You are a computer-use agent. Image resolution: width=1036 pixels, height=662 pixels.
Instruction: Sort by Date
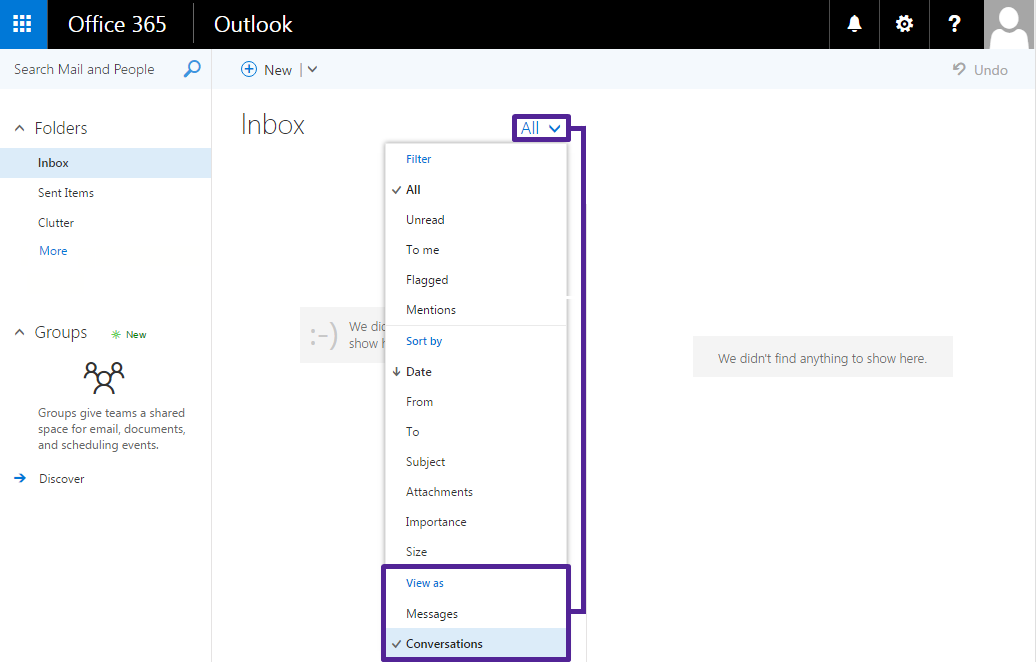click(476, 372)
